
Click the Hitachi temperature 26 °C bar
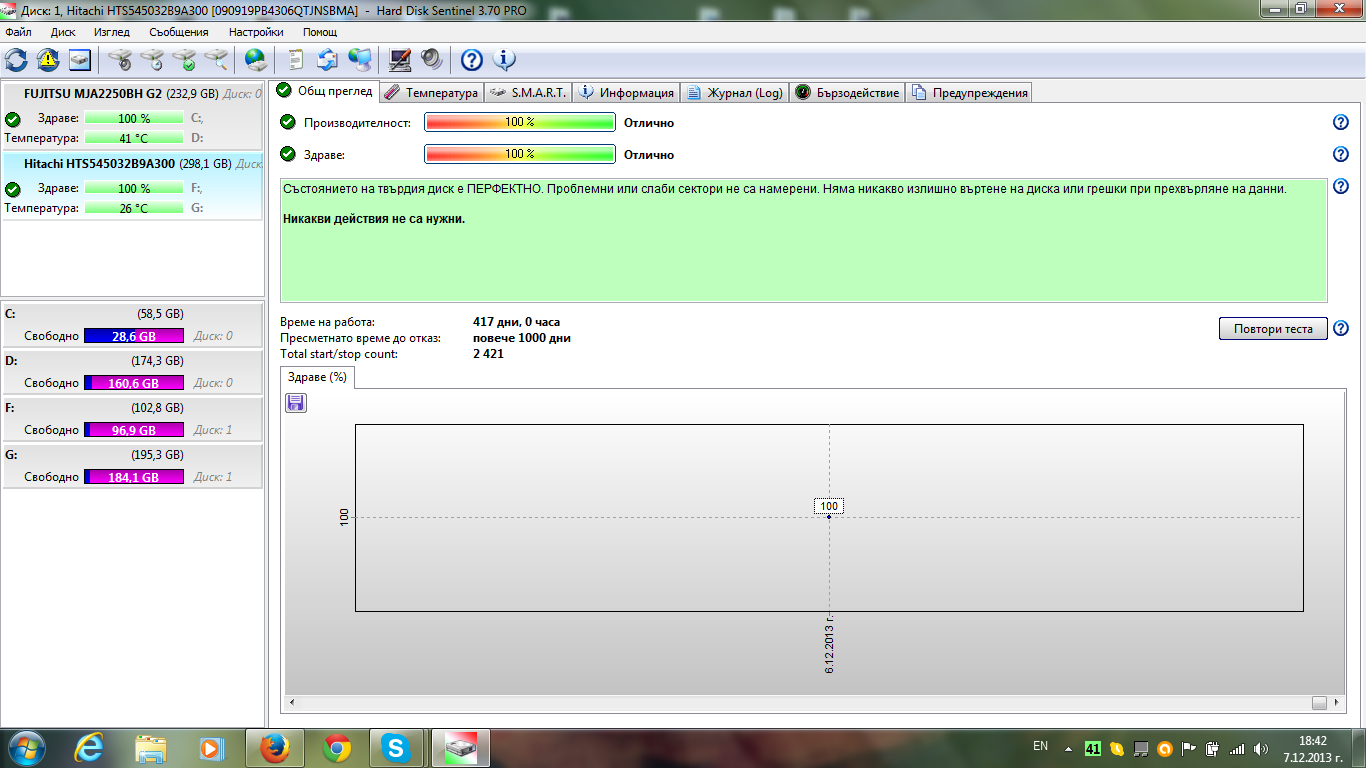click(x=134, y=208)
